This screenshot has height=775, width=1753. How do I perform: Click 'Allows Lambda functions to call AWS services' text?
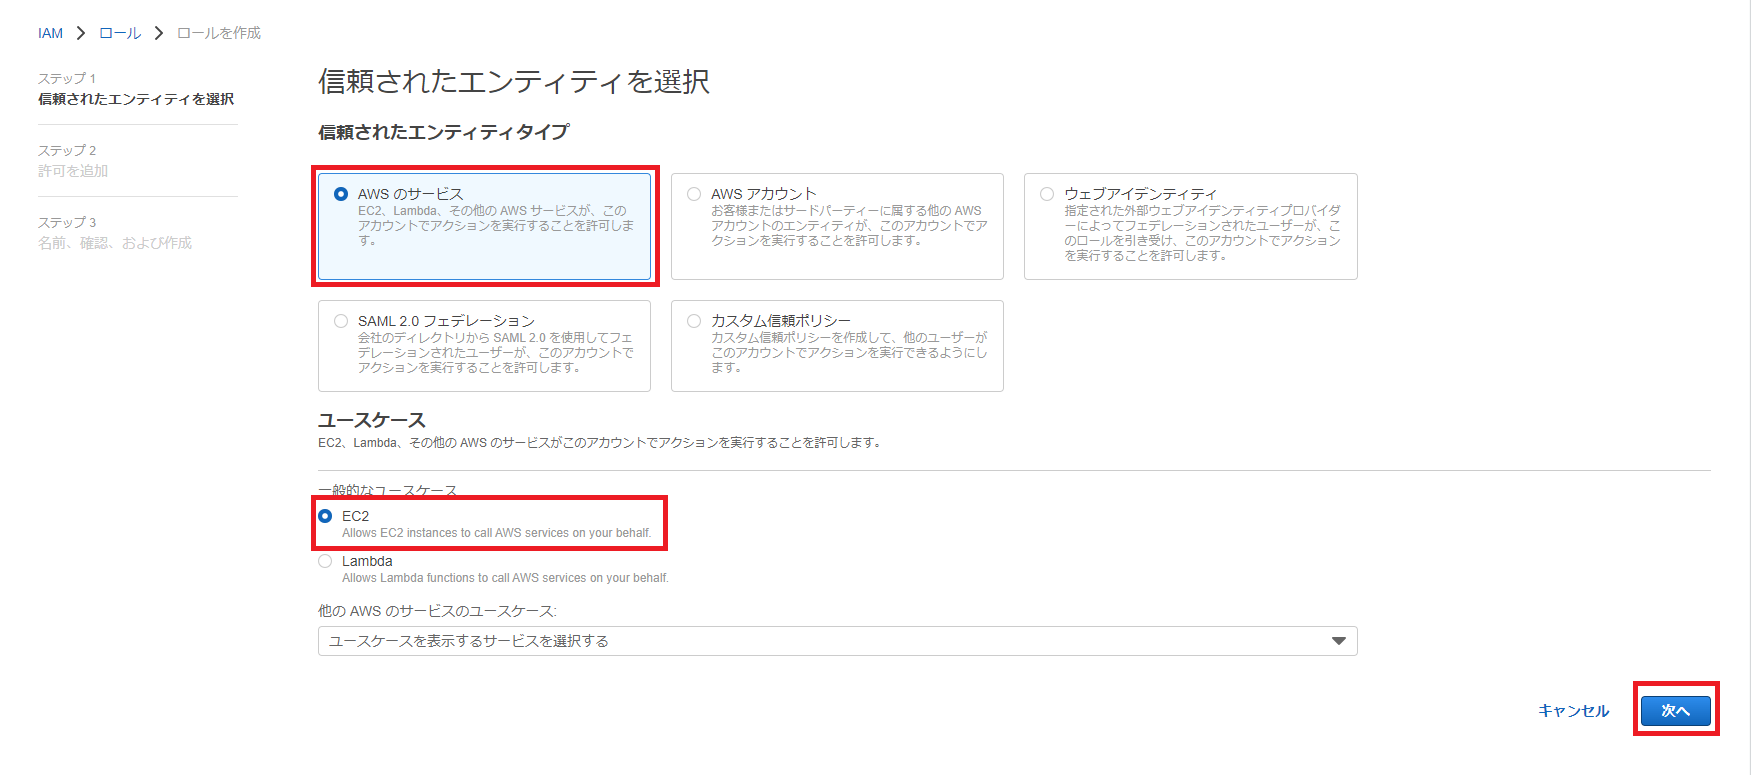point(505,578)
